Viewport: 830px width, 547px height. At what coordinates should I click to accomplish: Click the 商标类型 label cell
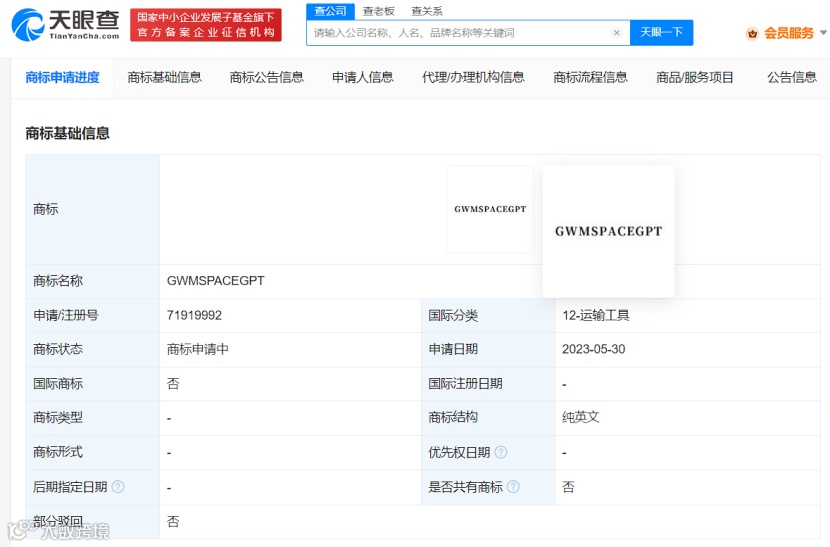click(x=93, y=417)
